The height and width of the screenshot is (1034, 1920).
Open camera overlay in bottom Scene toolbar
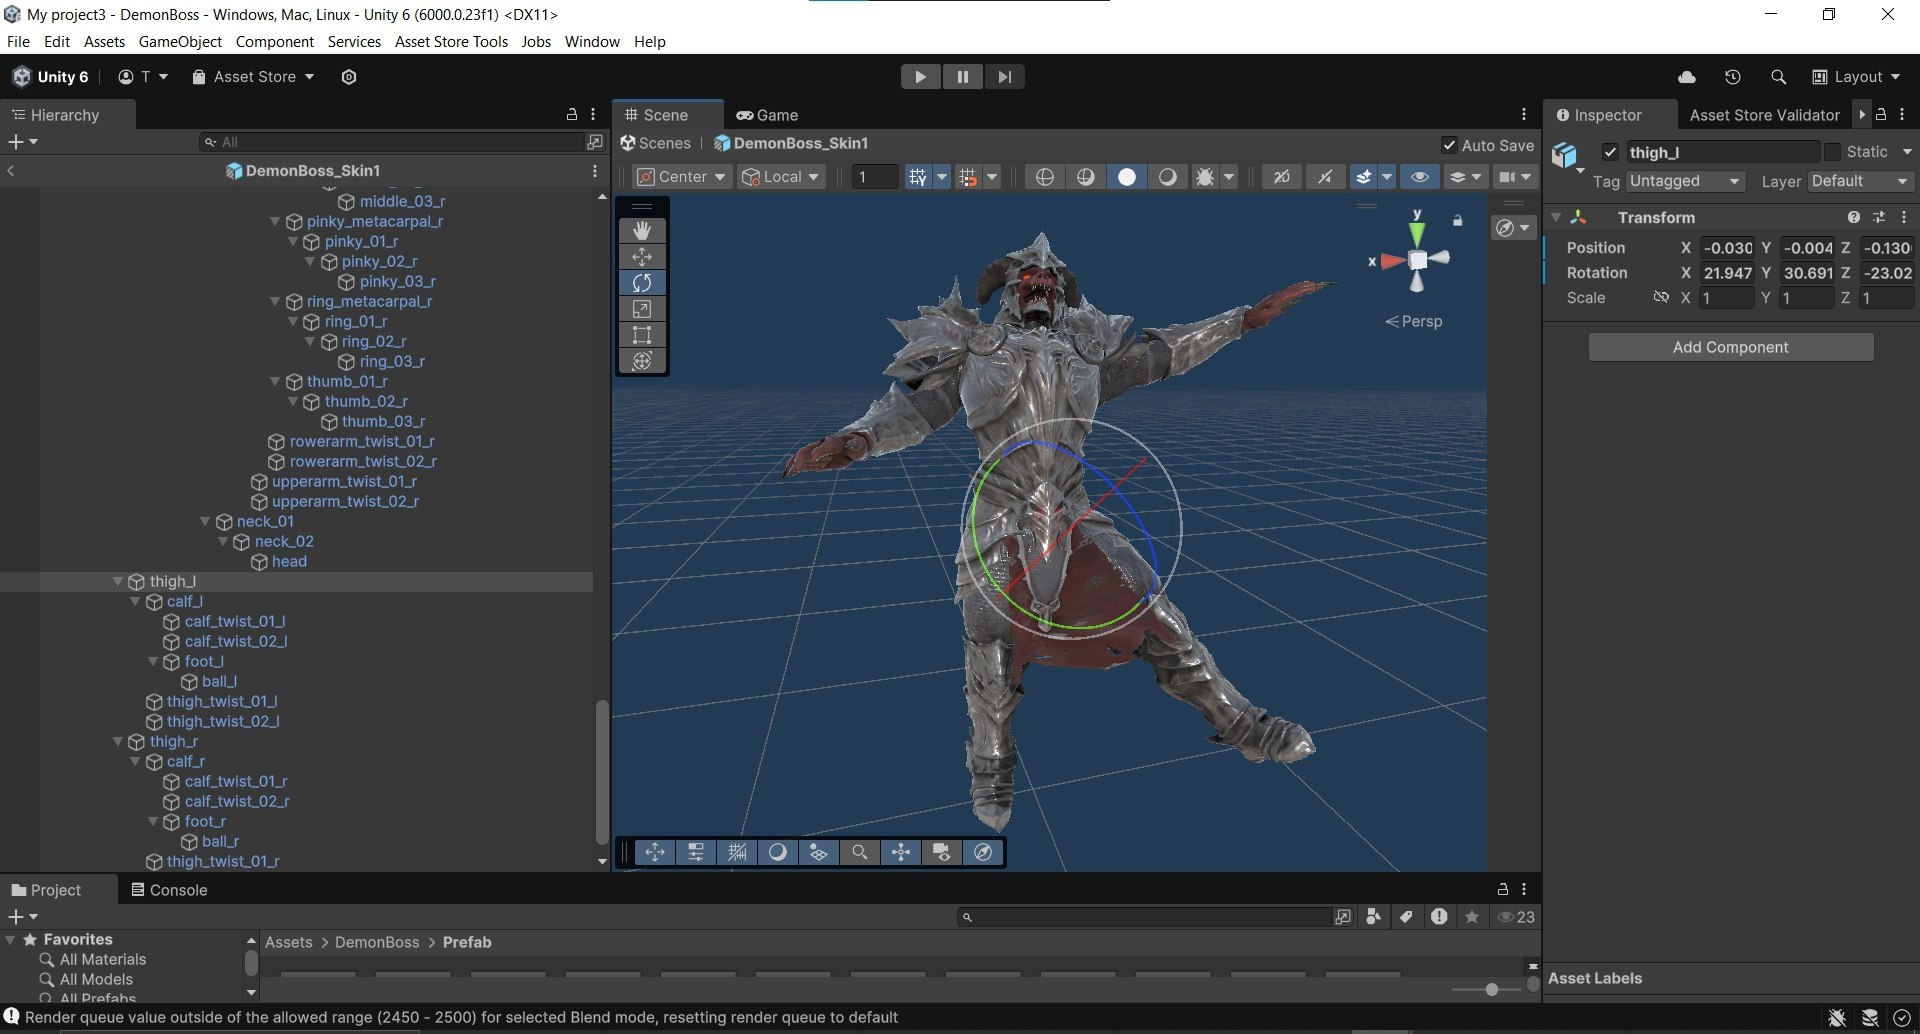941,852
